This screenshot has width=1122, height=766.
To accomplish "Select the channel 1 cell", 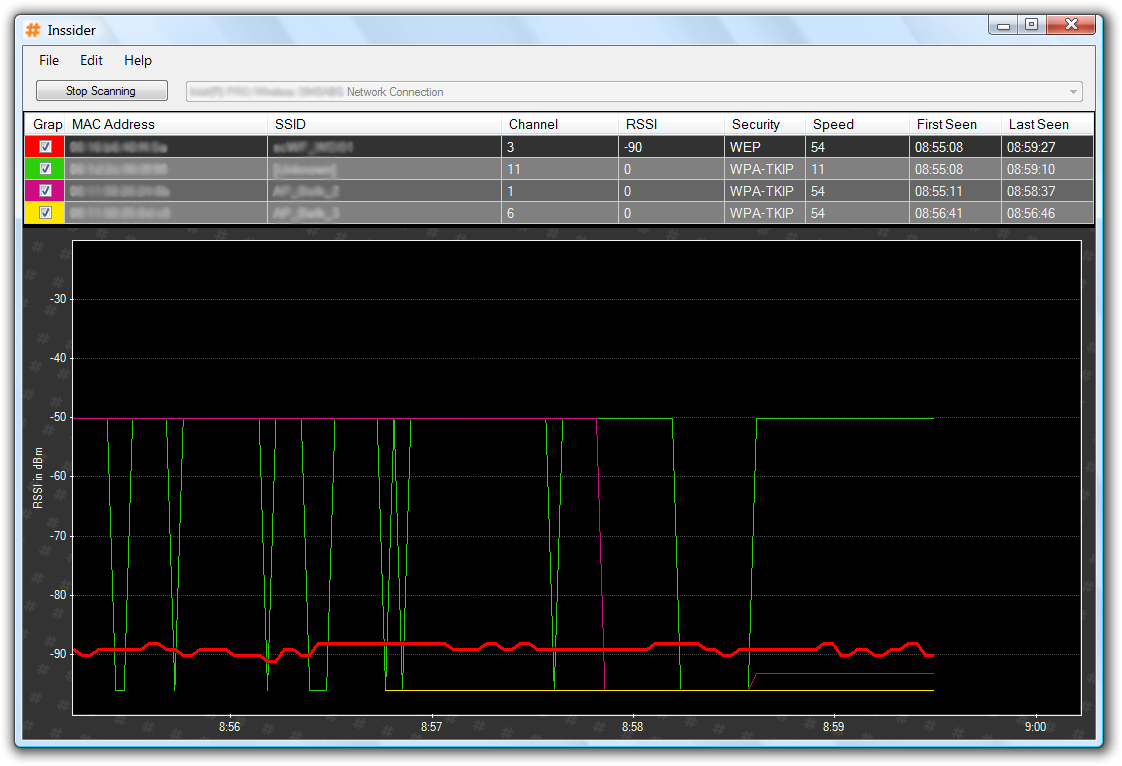I will pos(560,191).
